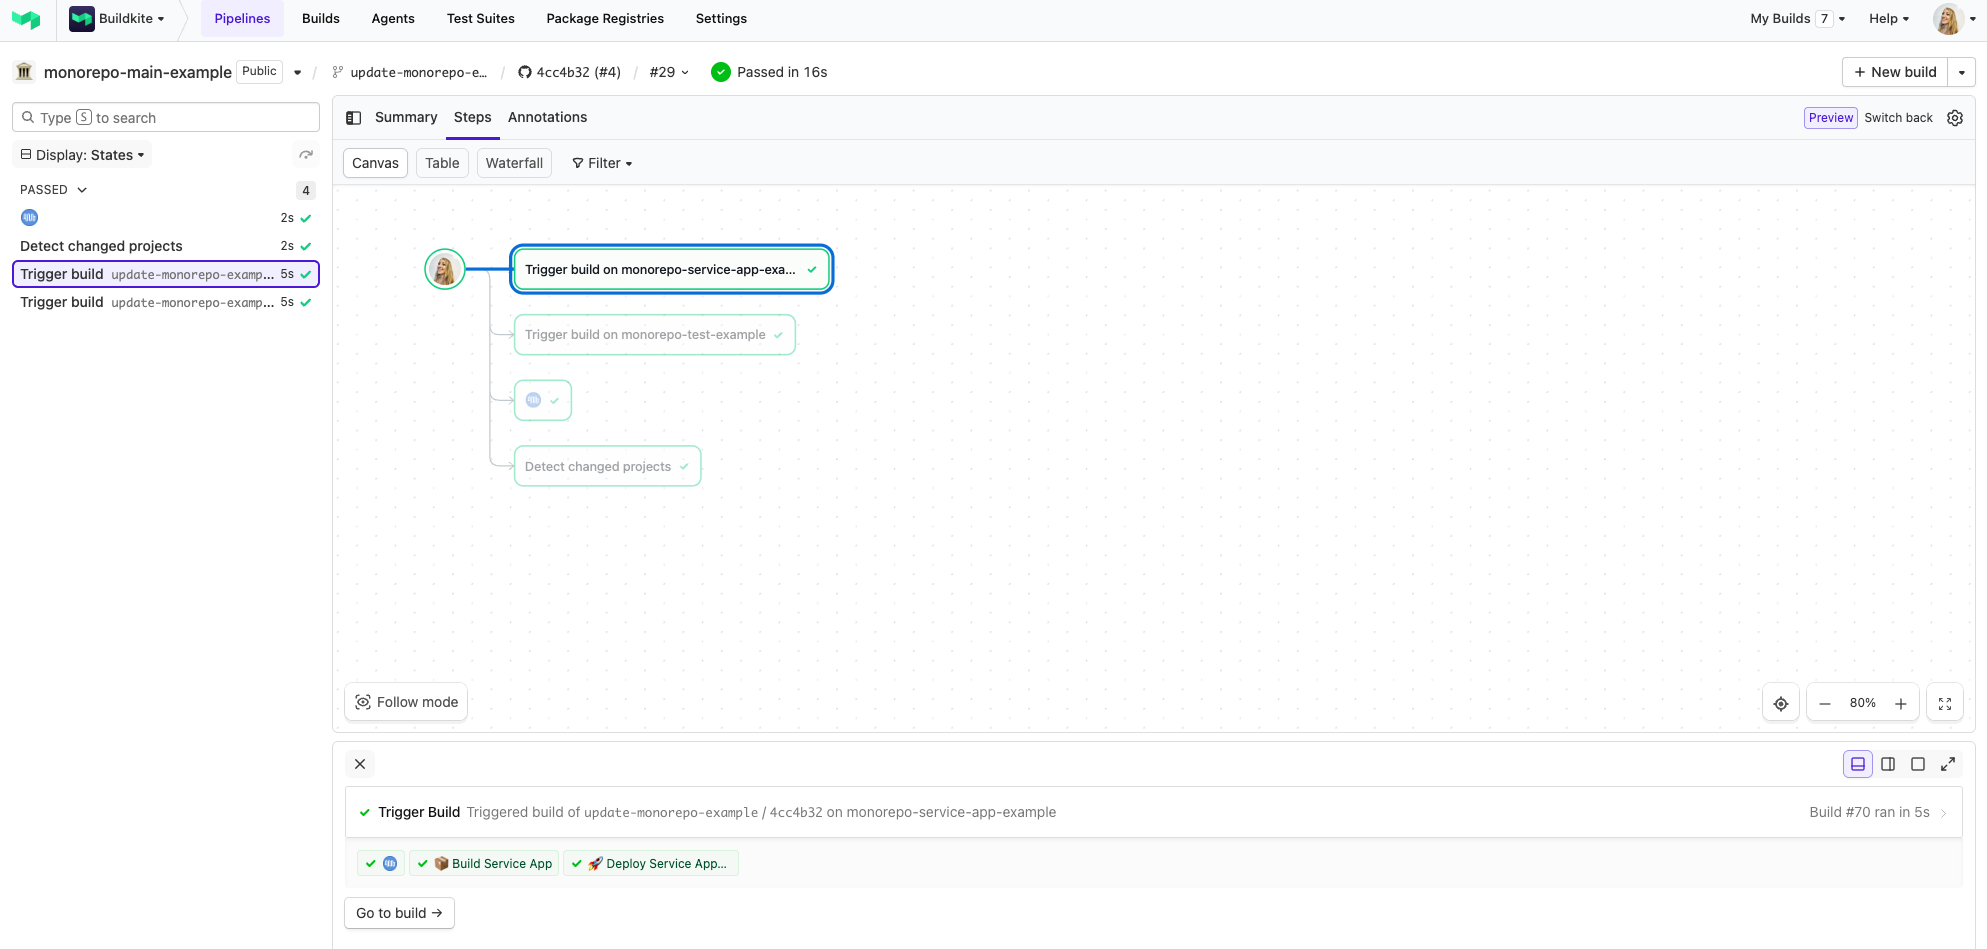
Task: Expand the pipeline options caret
Action: coord(297,72)
